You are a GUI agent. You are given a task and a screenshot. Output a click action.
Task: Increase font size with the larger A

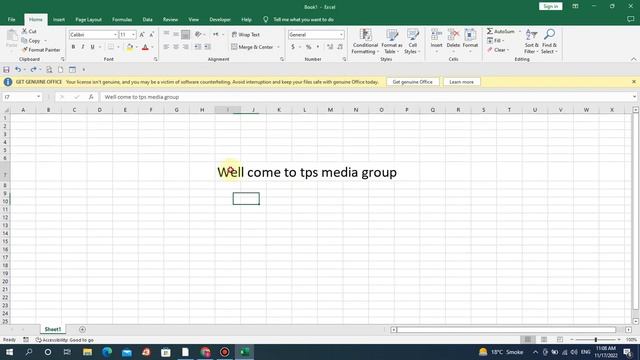(142, 35)
